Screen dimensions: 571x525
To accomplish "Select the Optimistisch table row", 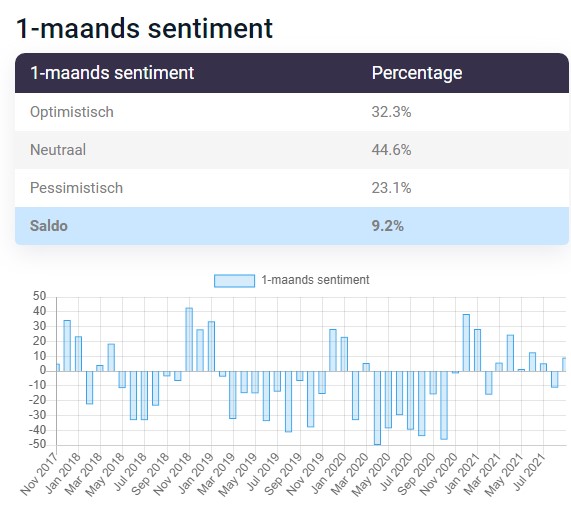I will click(292, 112).
